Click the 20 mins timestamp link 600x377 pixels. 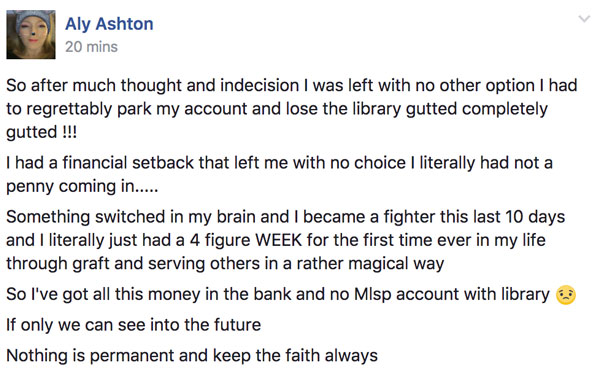coord(91,47)
